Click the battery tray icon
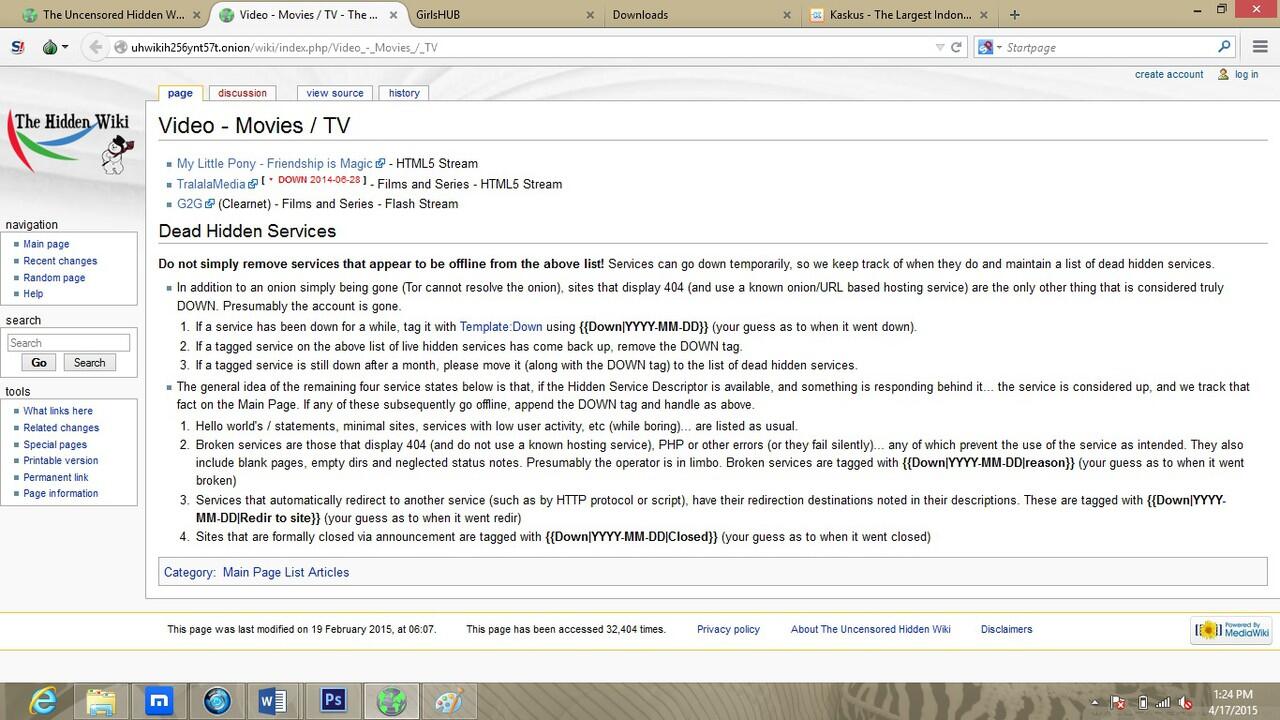The width and height of the screenshot is (1280, 720). point(1142,703)
